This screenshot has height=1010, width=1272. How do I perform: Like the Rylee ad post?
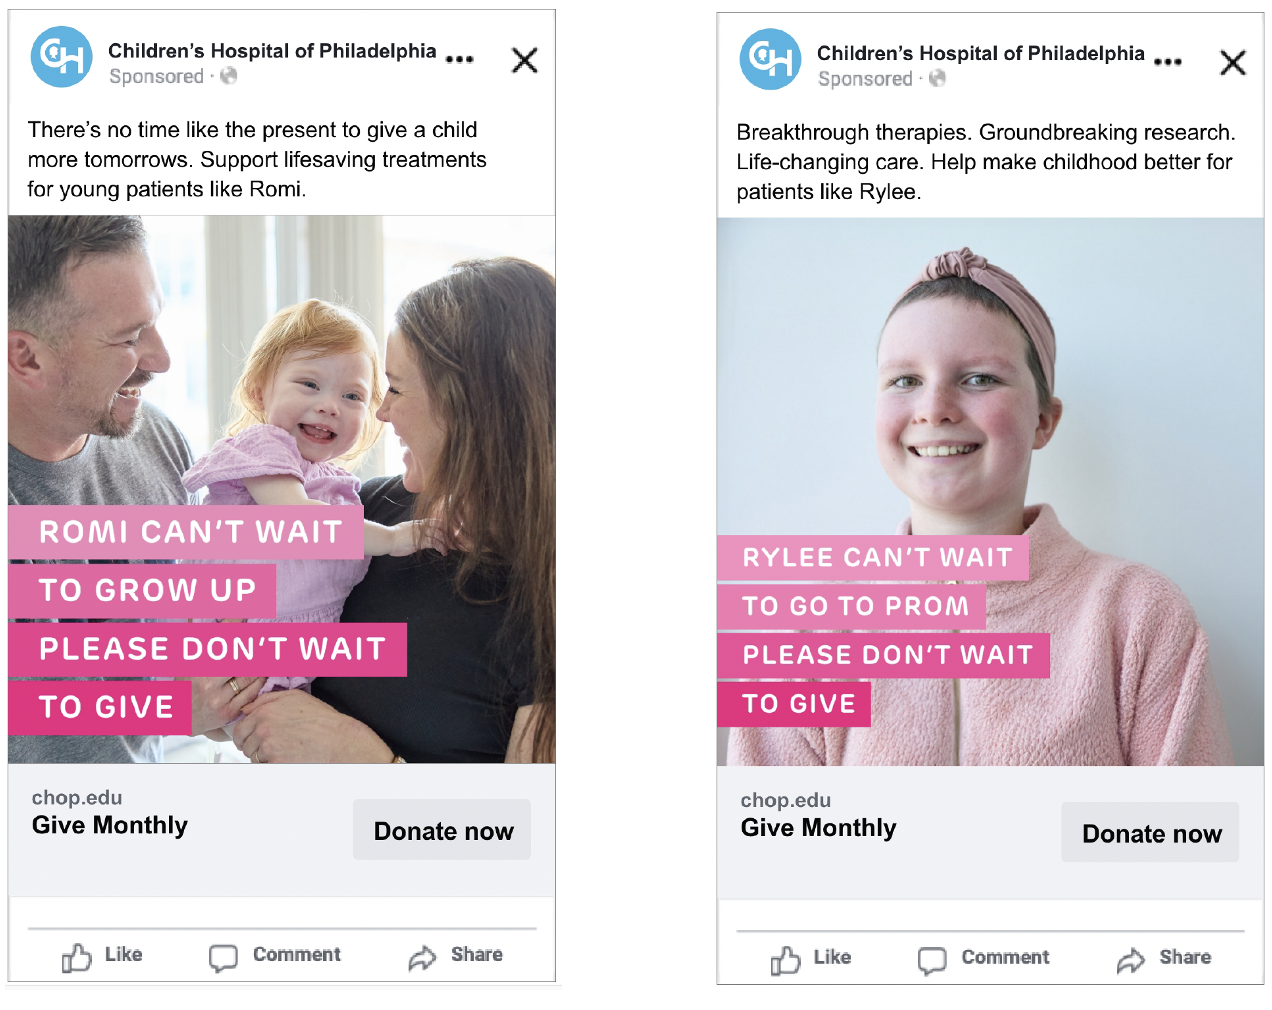click(x=811, y=959)
